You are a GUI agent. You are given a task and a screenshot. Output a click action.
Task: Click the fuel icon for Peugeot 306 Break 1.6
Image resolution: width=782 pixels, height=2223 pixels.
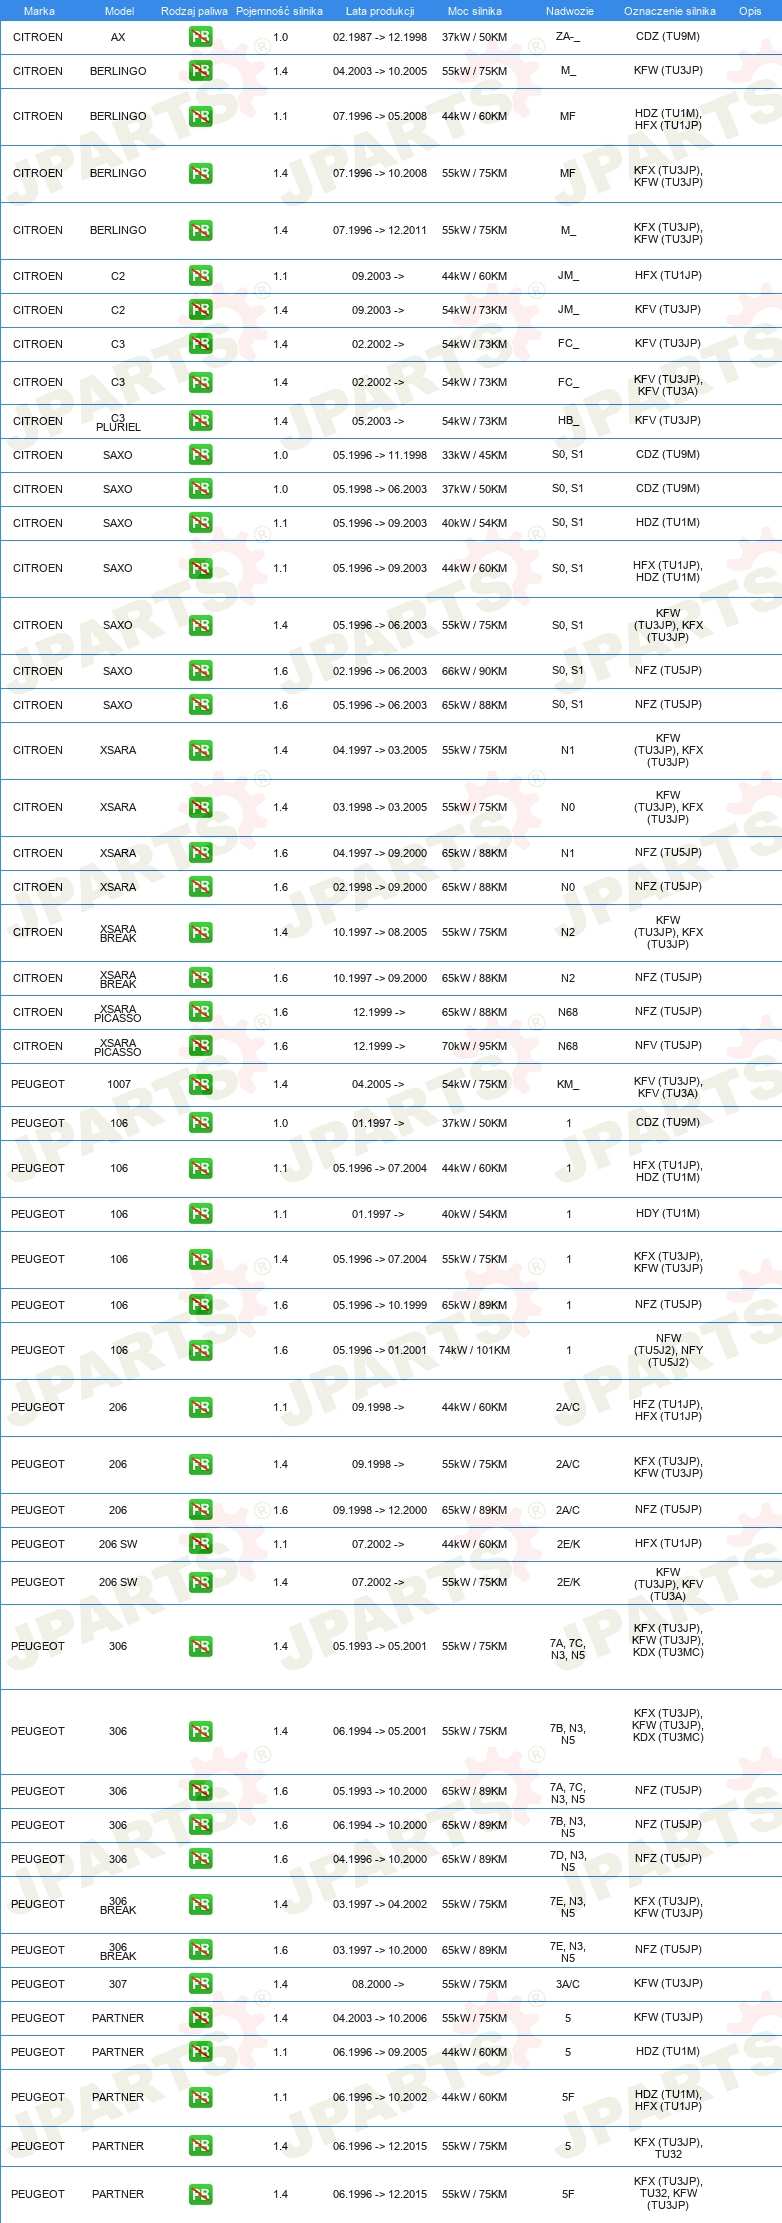(200, 1950)
